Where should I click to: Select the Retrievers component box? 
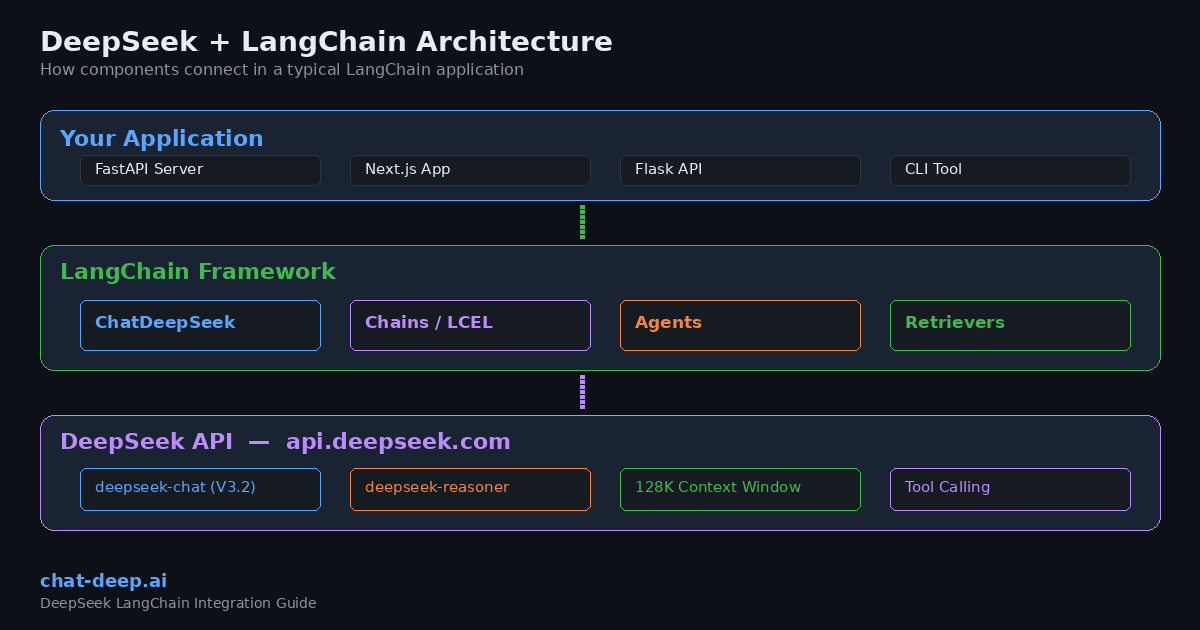[1010, 325]
